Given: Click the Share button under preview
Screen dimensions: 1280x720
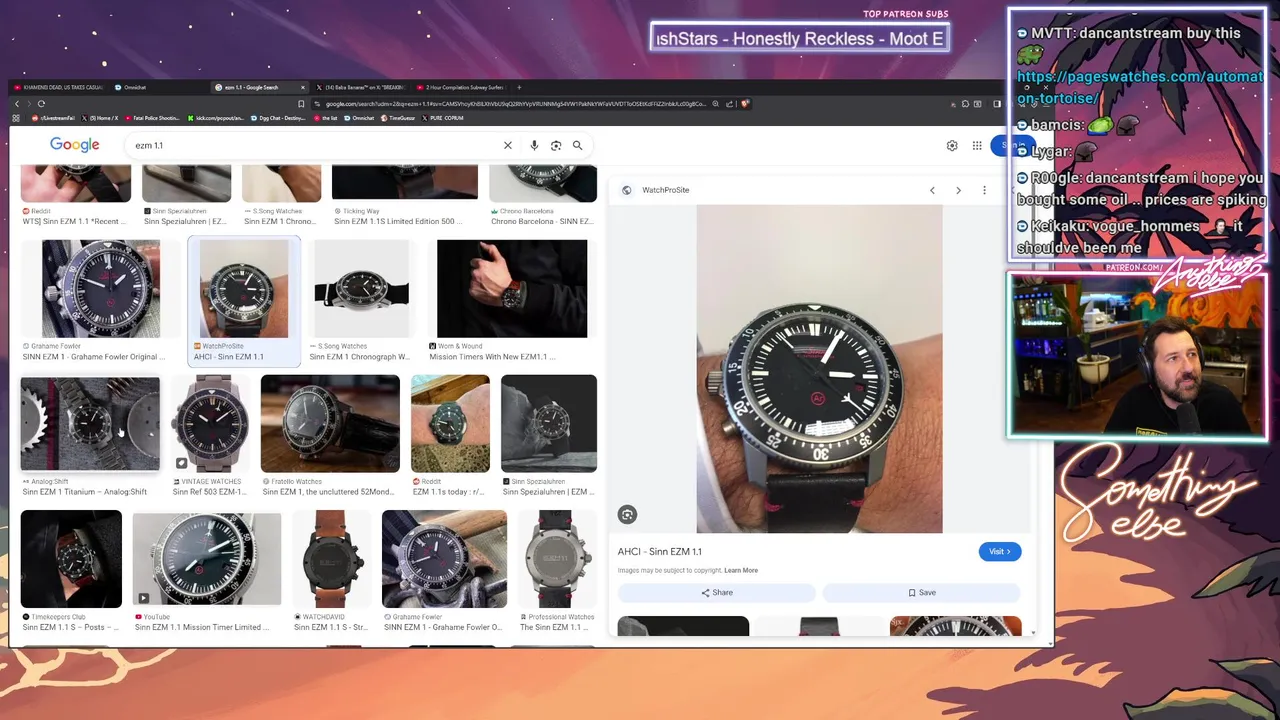Looking at the screenshot, I should pos(716,592).
